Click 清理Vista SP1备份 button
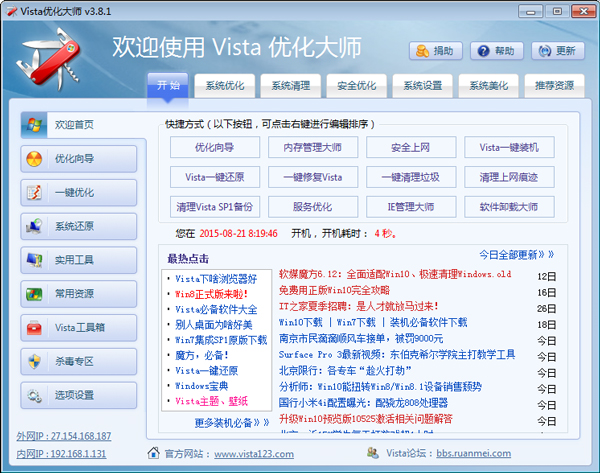The width and height of the screenshot is (600, 473). click(215, 207)
